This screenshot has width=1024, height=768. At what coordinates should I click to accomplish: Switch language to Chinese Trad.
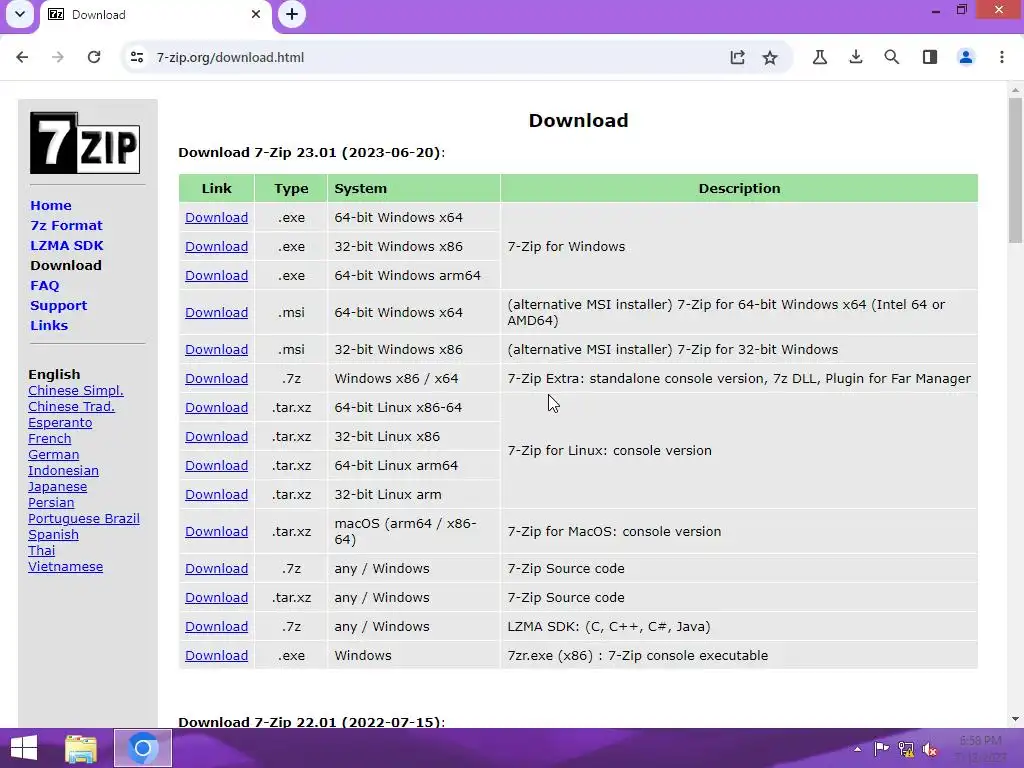click(x=71, y=406)
